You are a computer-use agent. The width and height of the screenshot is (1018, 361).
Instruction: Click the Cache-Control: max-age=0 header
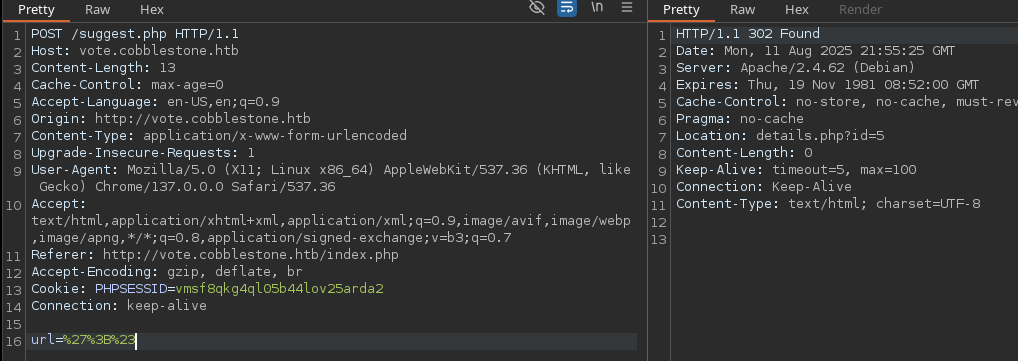tap(127, 84)
